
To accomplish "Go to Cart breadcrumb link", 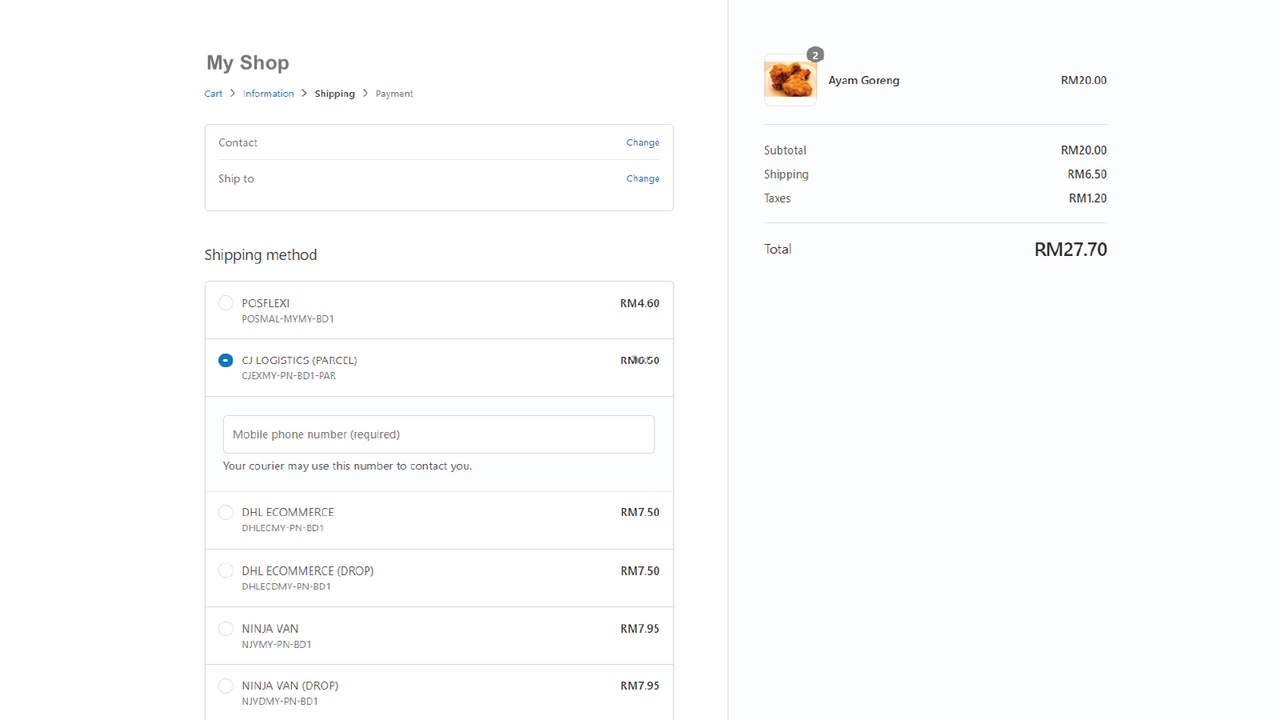I will 213,94.
